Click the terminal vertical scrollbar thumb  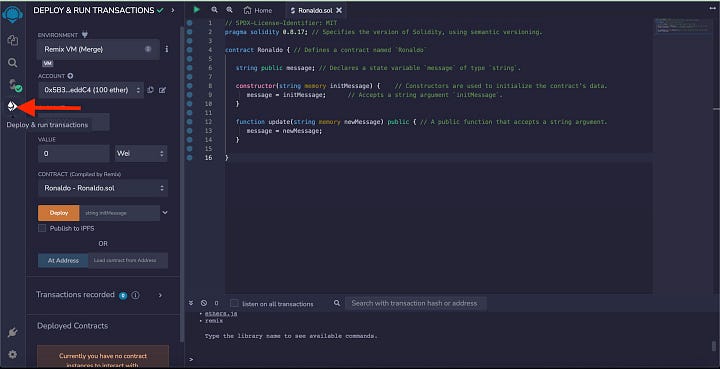pos(714,346)
